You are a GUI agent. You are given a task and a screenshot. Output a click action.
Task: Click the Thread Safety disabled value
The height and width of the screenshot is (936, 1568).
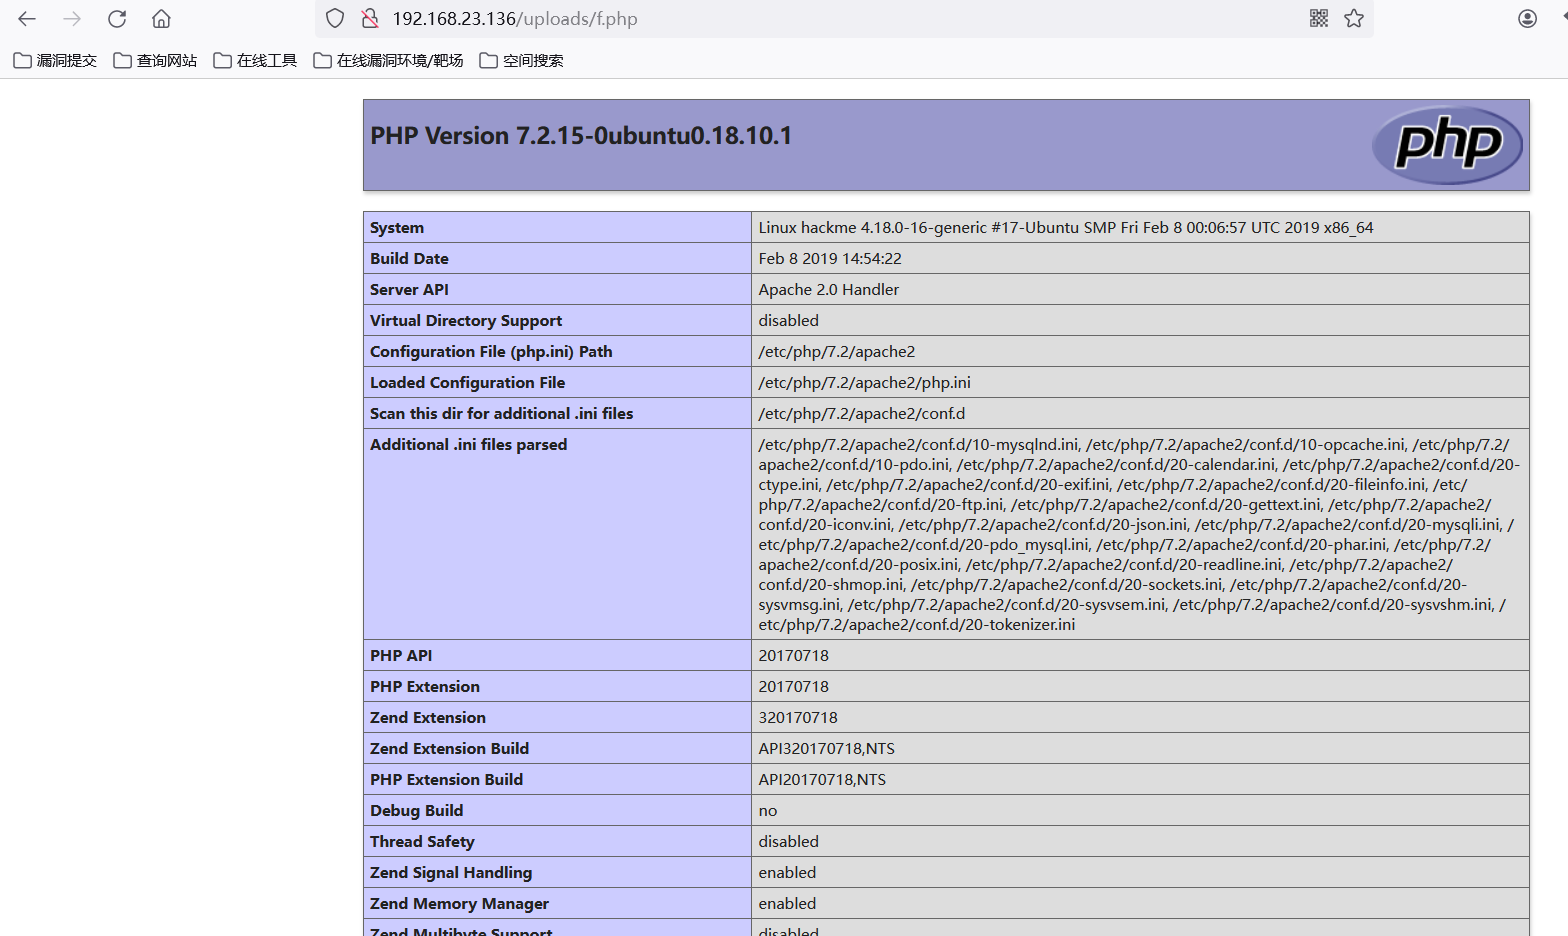click(x=788, y=842)
